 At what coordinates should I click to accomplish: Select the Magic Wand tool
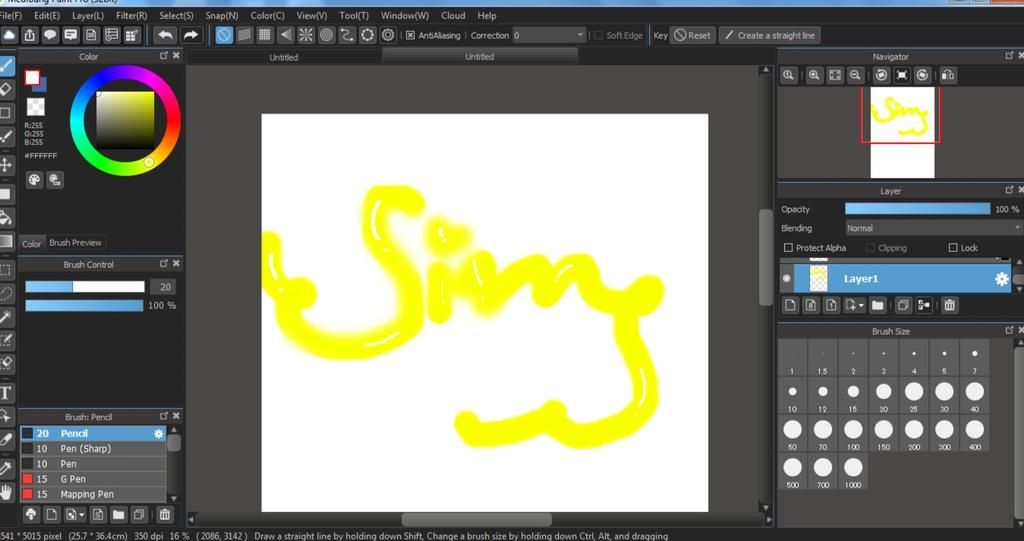click(6, 317)
